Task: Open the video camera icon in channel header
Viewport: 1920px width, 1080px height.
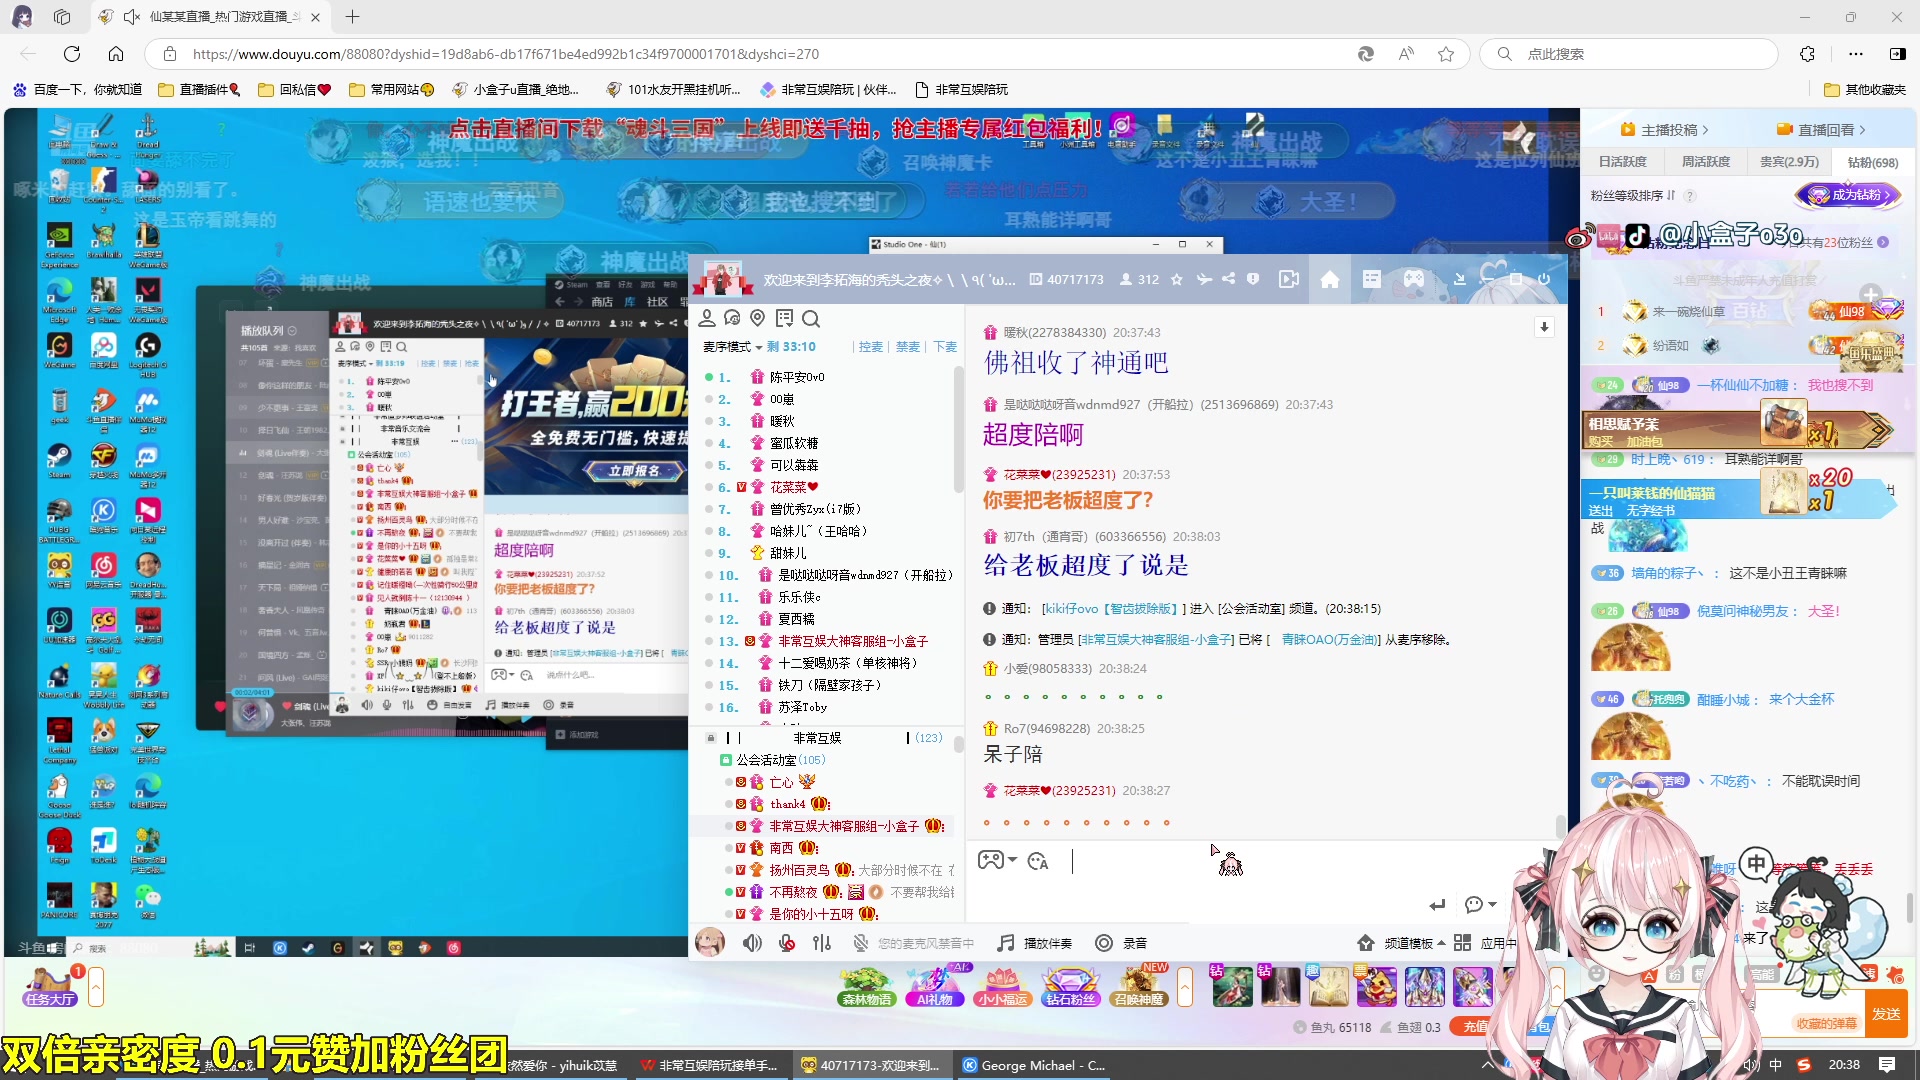Action: pyautogui.click(x=1289, y=280)
